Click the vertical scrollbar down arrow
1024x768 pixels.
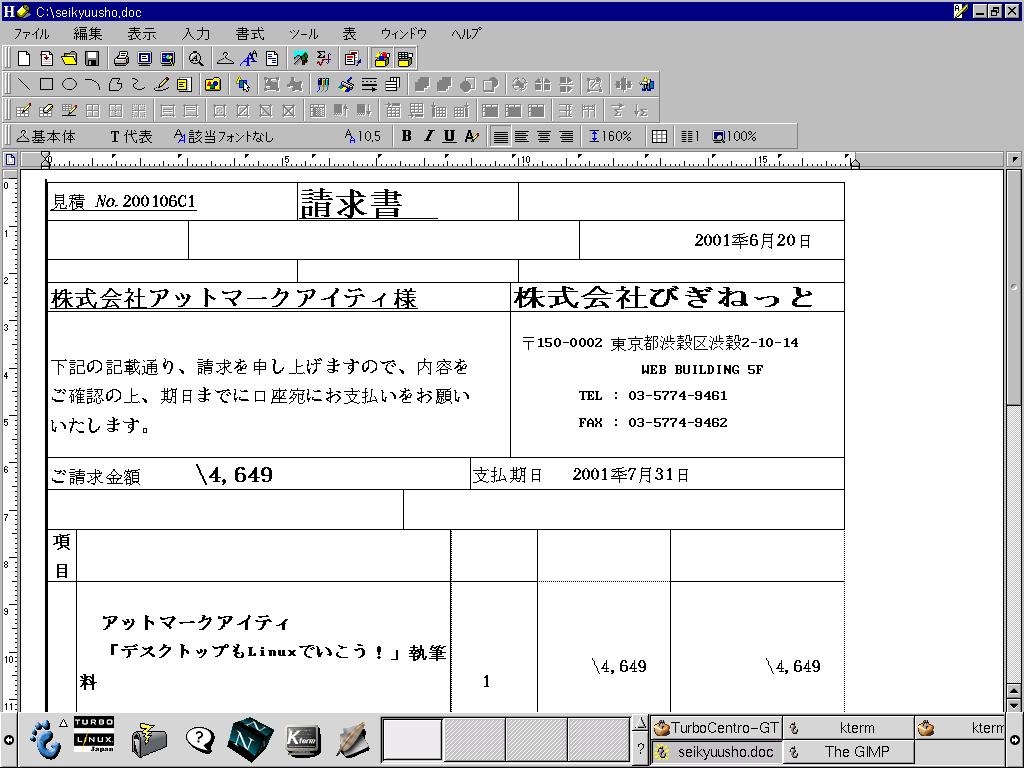[x=1014, y=705]
